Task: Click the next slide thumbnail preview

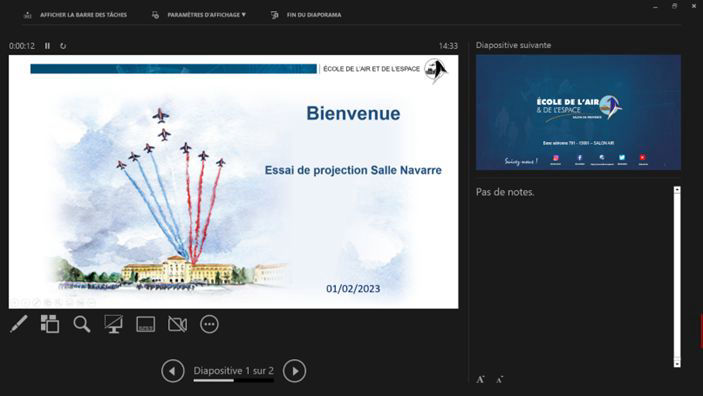Action: point(578,113)
